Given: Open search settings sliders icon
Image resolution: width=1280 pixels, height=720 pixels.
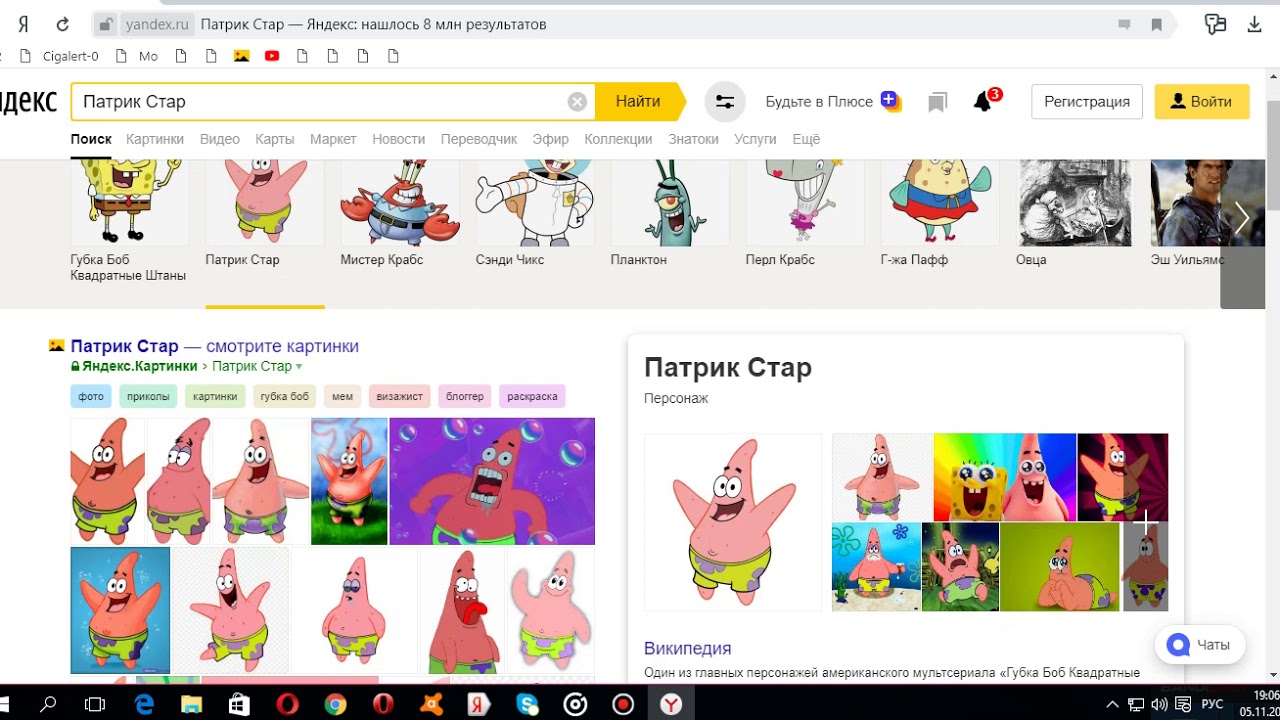Looking at the screenshot, I should click(x=725, y=101).
